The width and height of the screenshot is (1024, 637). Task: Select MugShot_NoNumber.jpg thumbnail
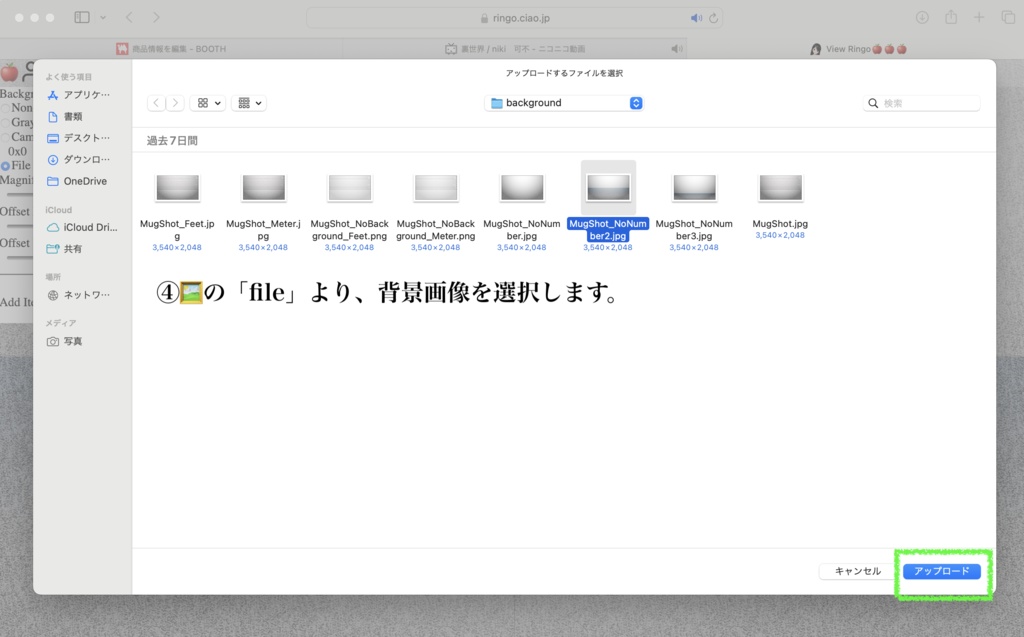pyautogui.click(x=522, y=188)
